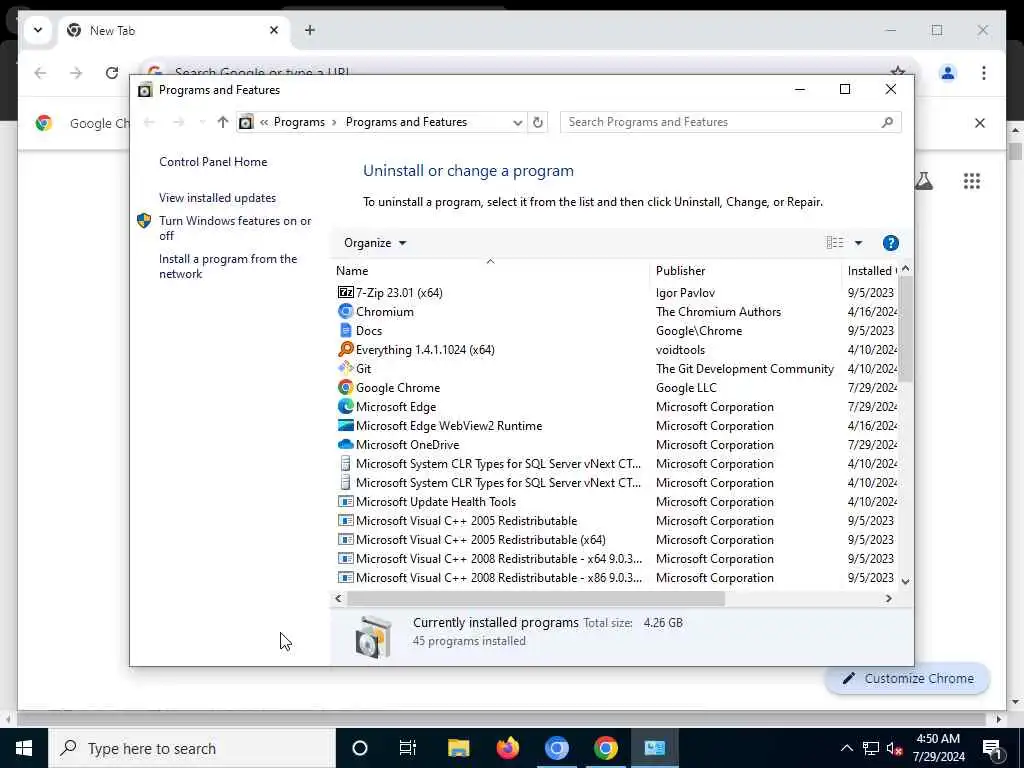Expand the address bar history dropdown
The height and width of the screenshot is (768, 1024).
coord(517,122)
